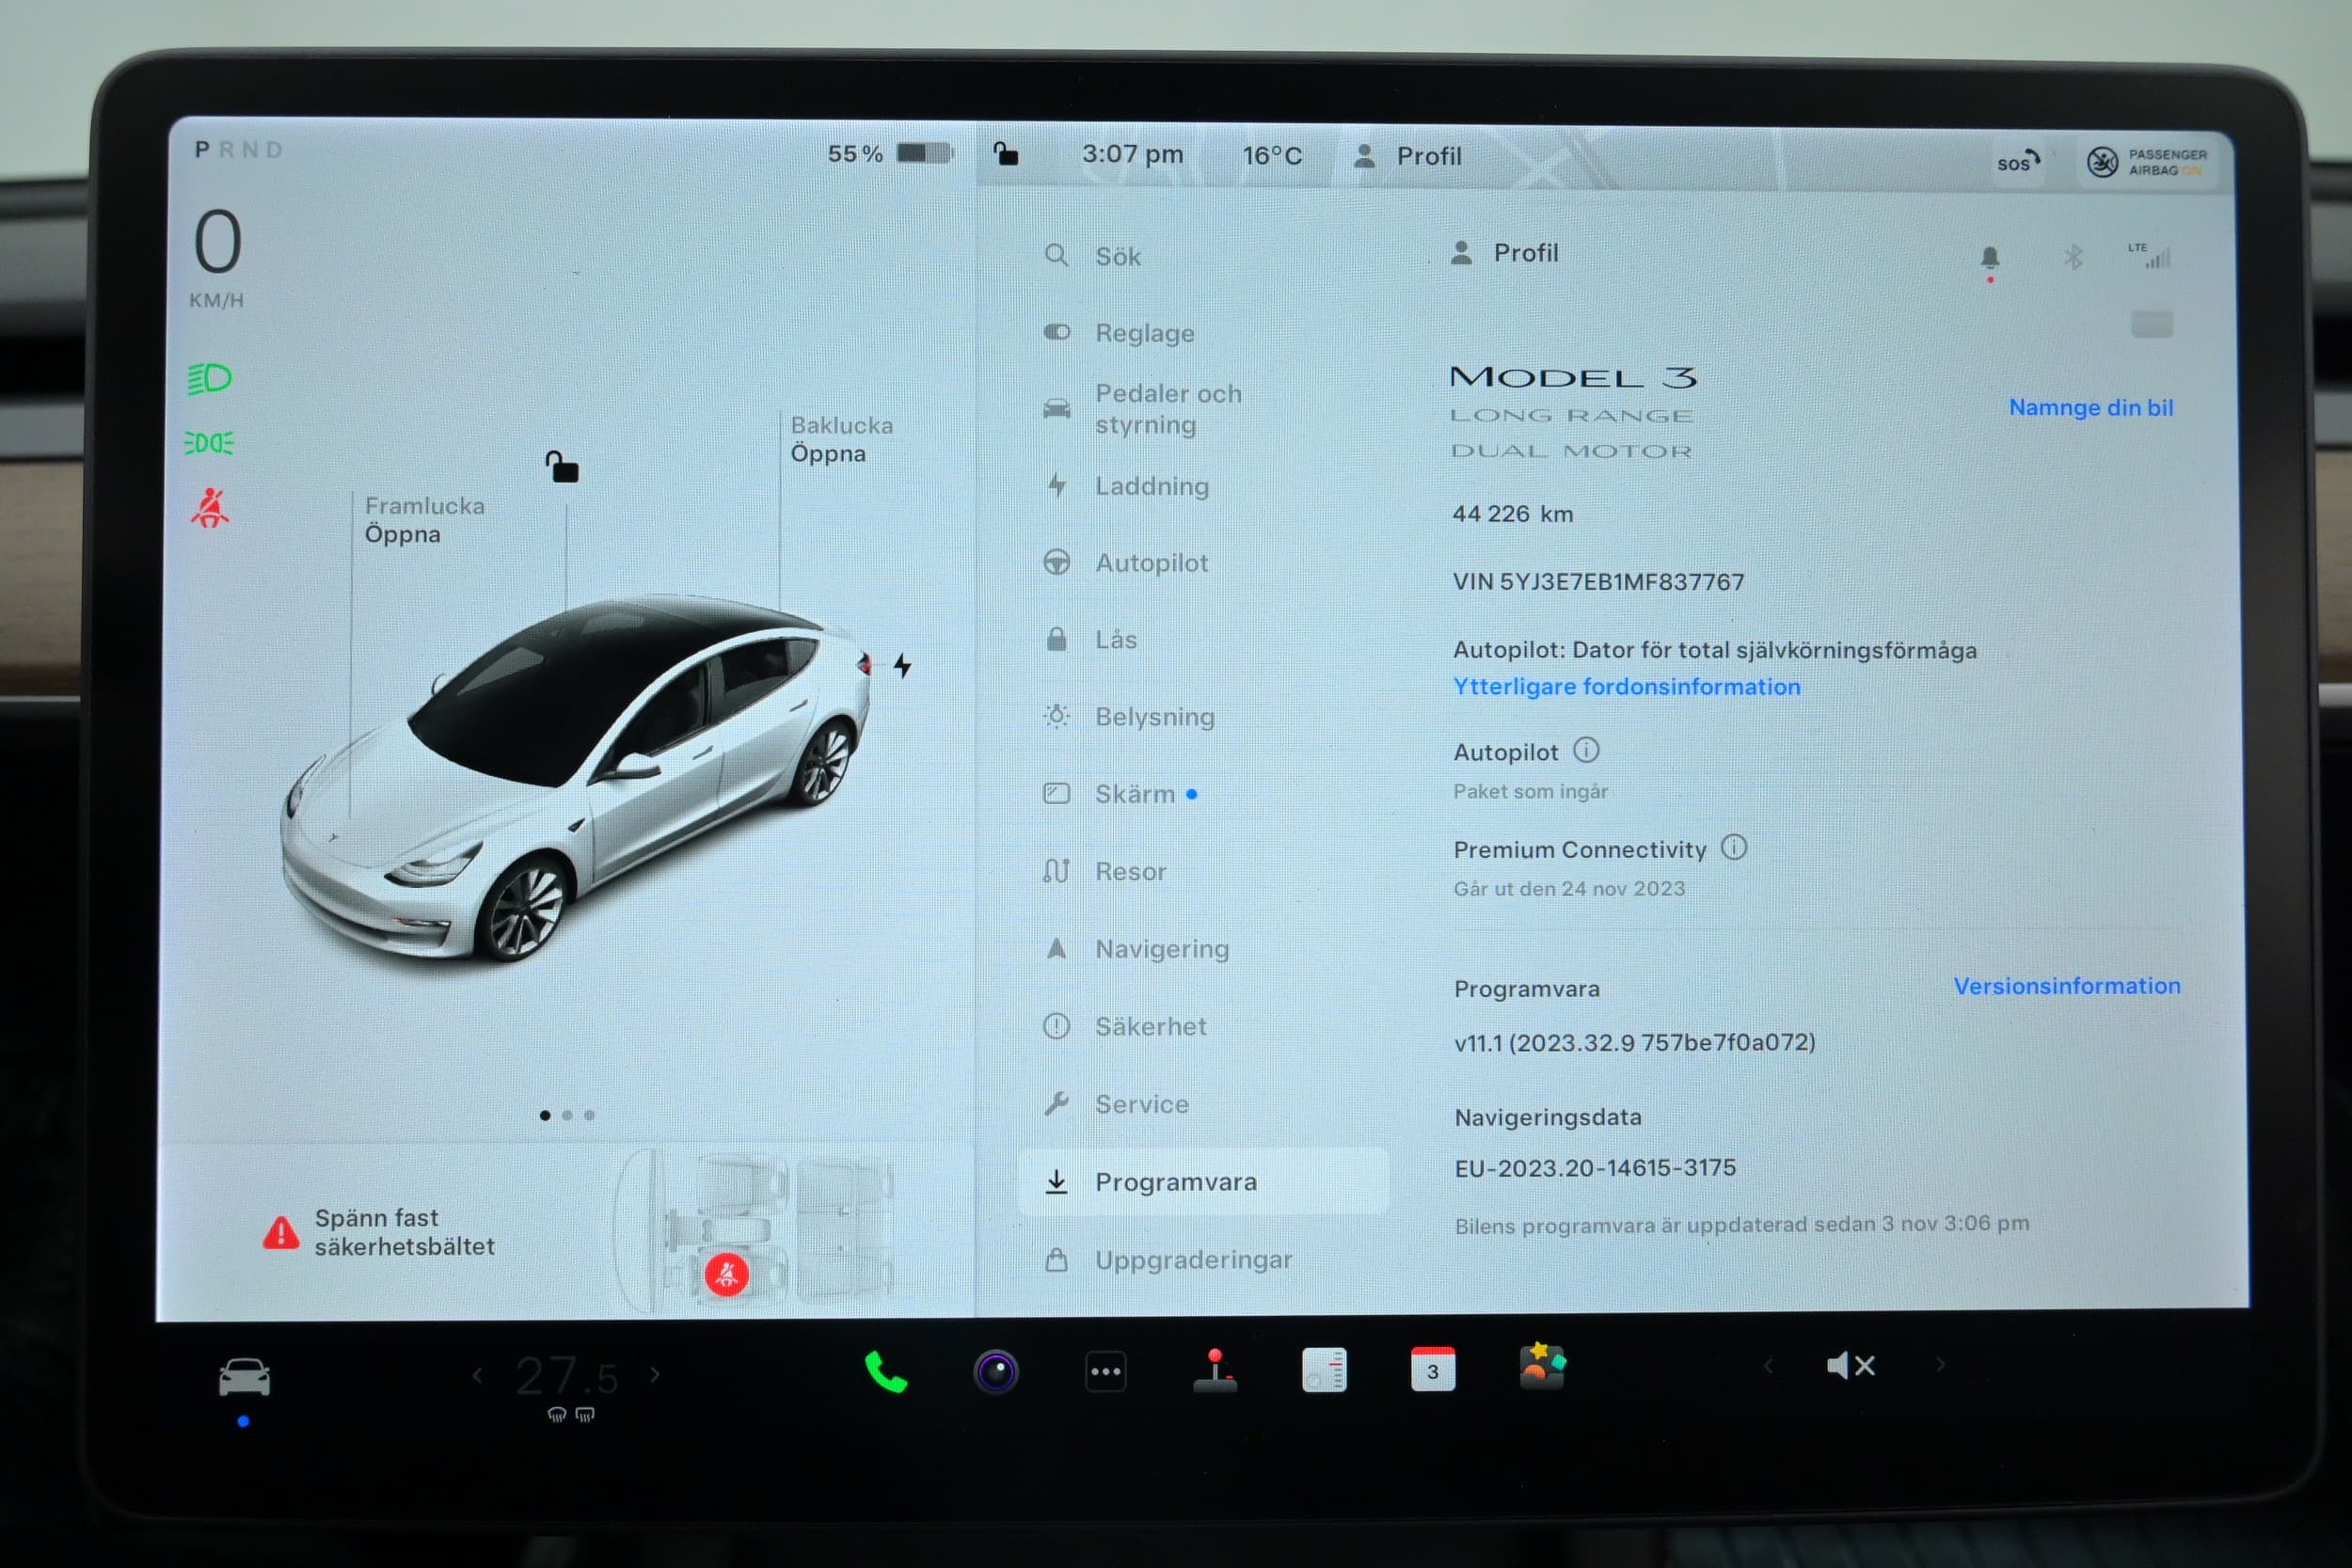Open the 27.5 climate temperature setting

(566, 1377)
